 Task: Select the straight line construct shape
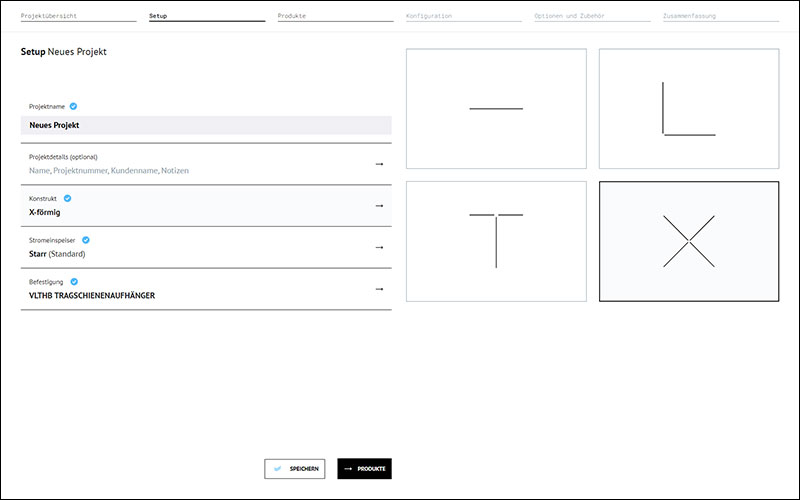click(496, 109)
